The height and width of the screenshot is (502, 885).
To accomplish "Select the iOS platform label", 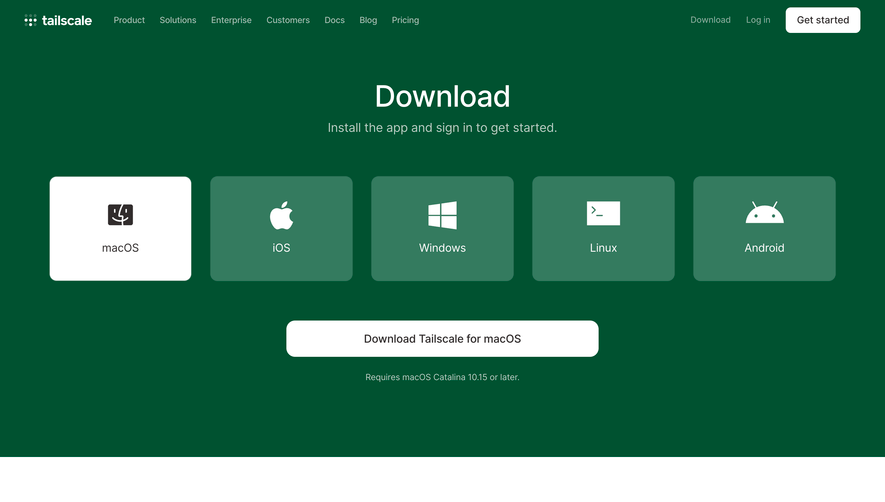I will [281, 248].
